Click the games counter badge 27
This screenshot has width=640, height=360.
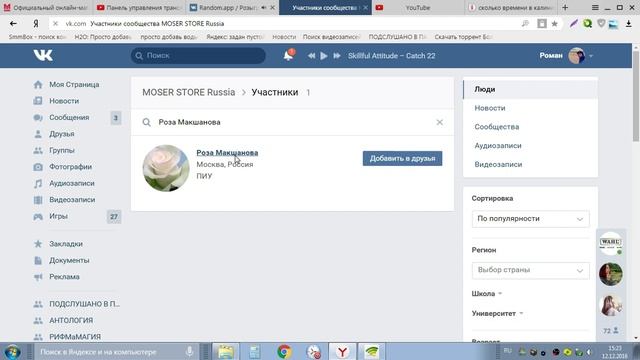[x=114, y=217]
